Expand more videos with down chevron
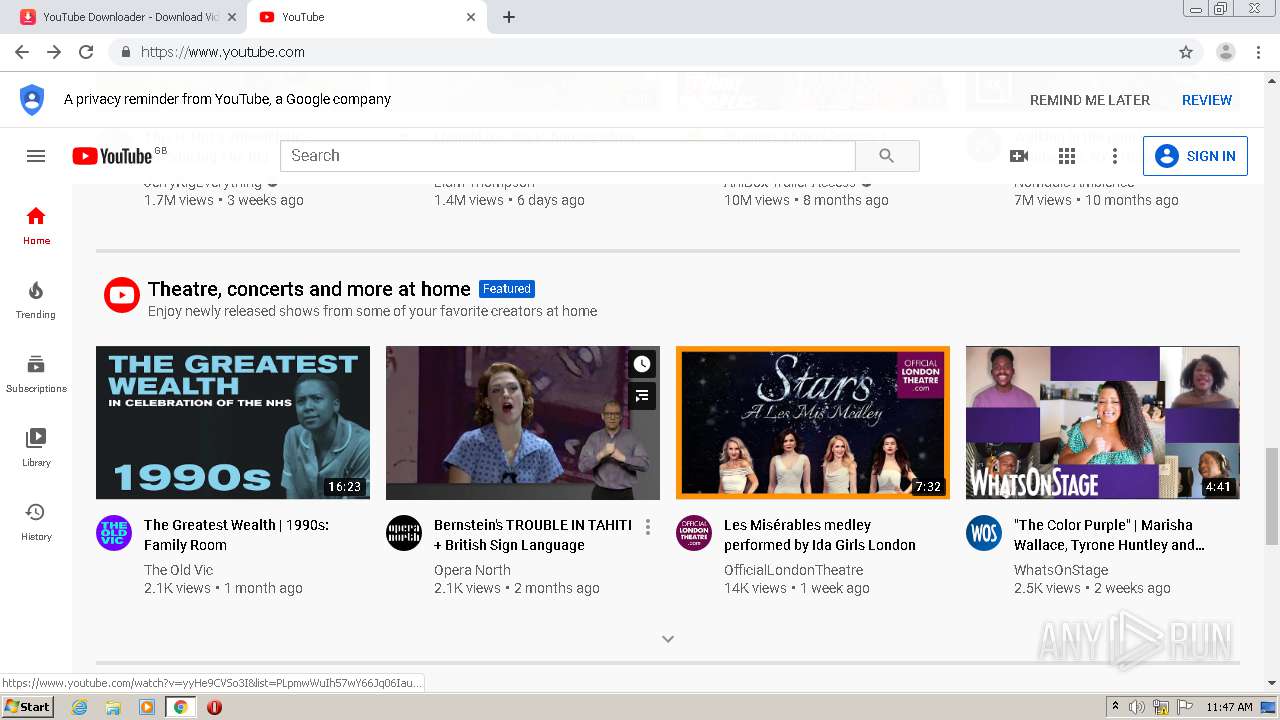 [668, 639]
